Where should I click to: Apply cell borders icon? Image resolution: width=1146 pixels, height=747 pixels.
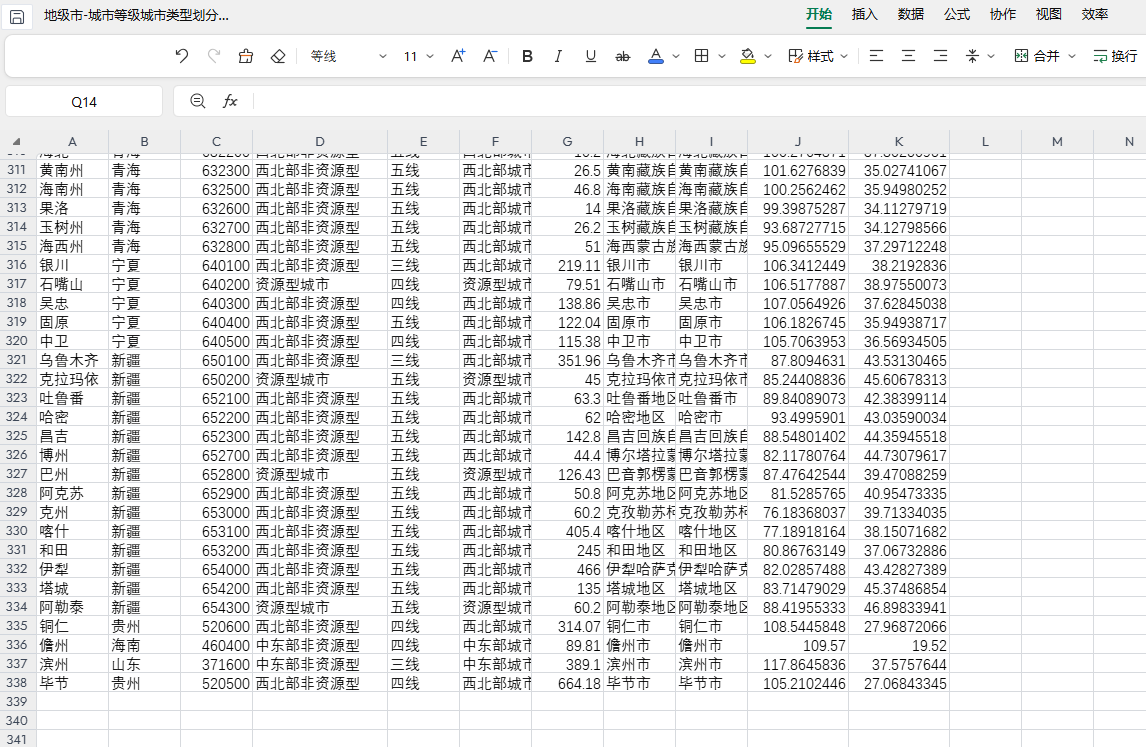point(702,56)
